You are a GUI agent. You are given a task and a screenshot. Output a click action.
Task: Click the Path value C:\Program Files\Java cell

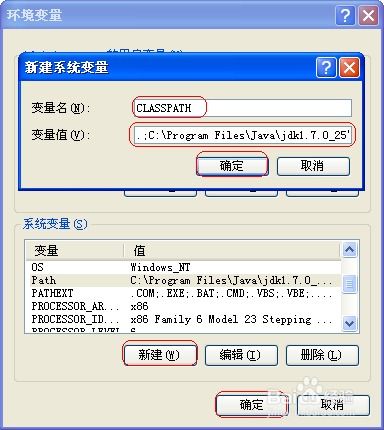tap(232, 280)
